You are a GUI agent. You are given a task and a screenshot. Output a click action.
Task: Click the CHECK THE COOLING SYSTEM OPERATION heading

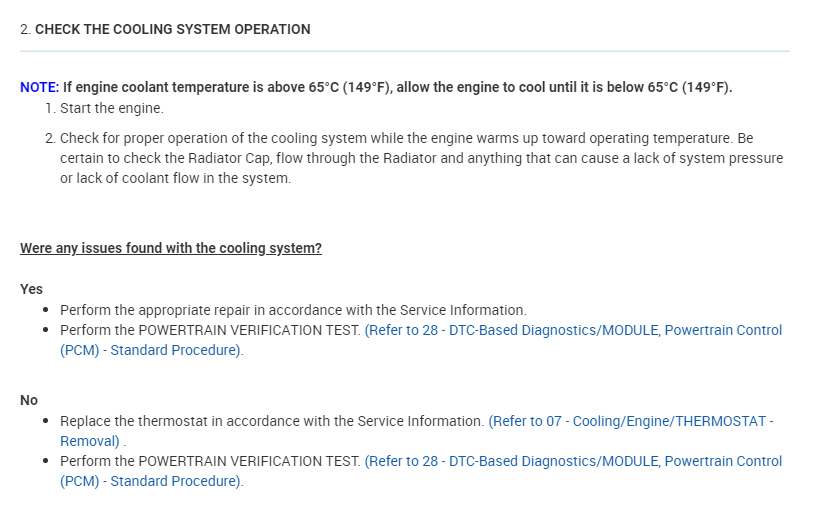pyautogui.click(x=172, y=29)
